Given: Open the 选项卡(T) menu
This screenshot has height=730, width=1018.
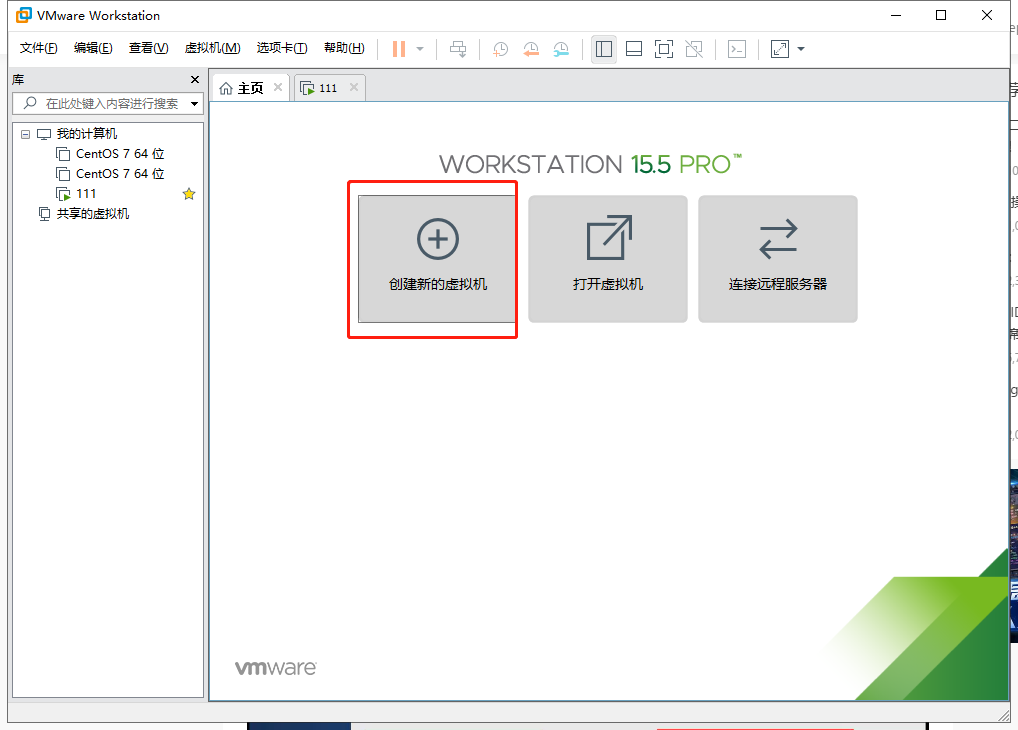Looking at the screenshot, I should click(x=282, y=48).
